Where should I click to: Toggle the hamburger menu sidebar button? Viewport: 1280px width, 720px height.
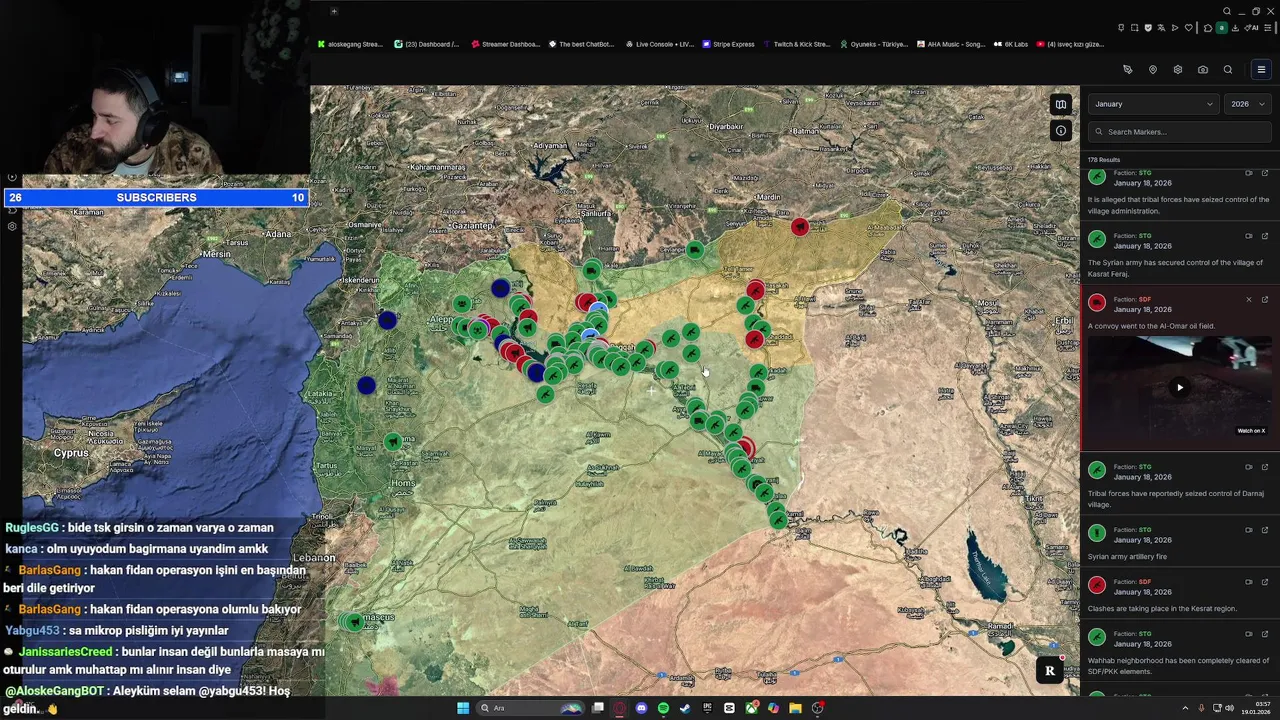1261,70
